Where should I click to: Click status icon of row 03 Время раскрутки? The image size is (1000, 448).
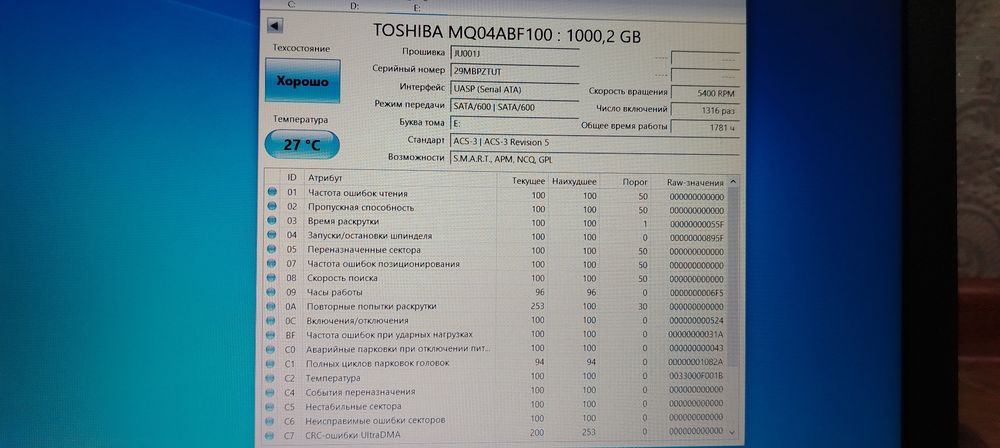272,221
